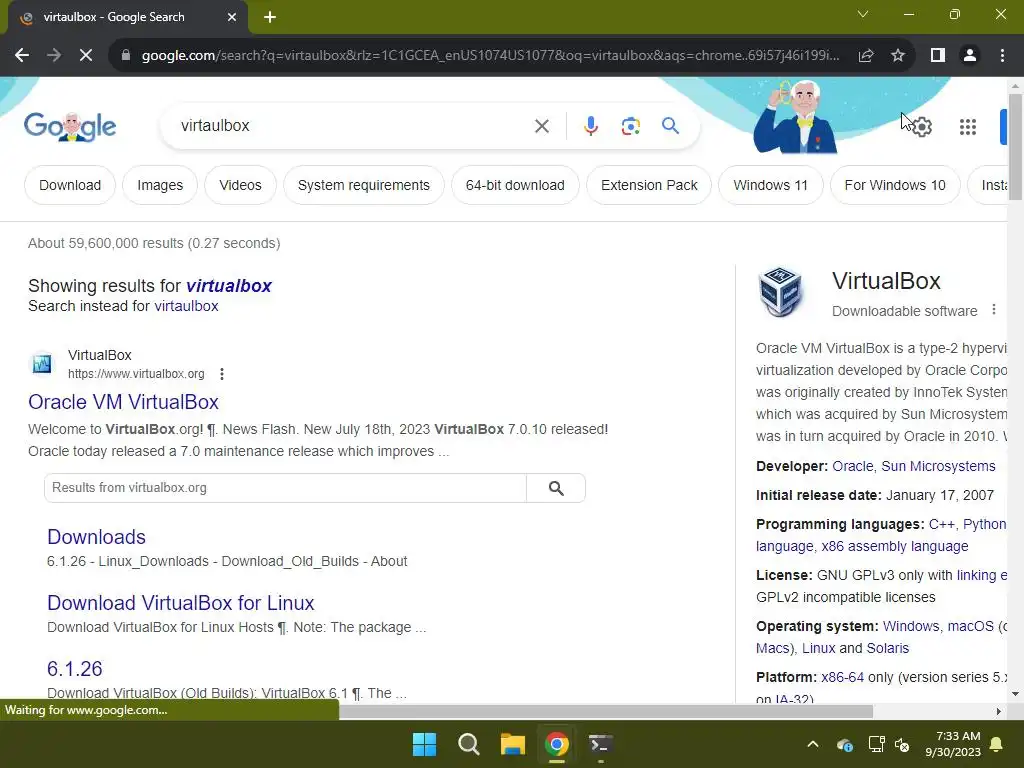Open Download VirtualBox for Linux link
The width and height of the screenshot is (1024, 768).
(x=181, y=603)
